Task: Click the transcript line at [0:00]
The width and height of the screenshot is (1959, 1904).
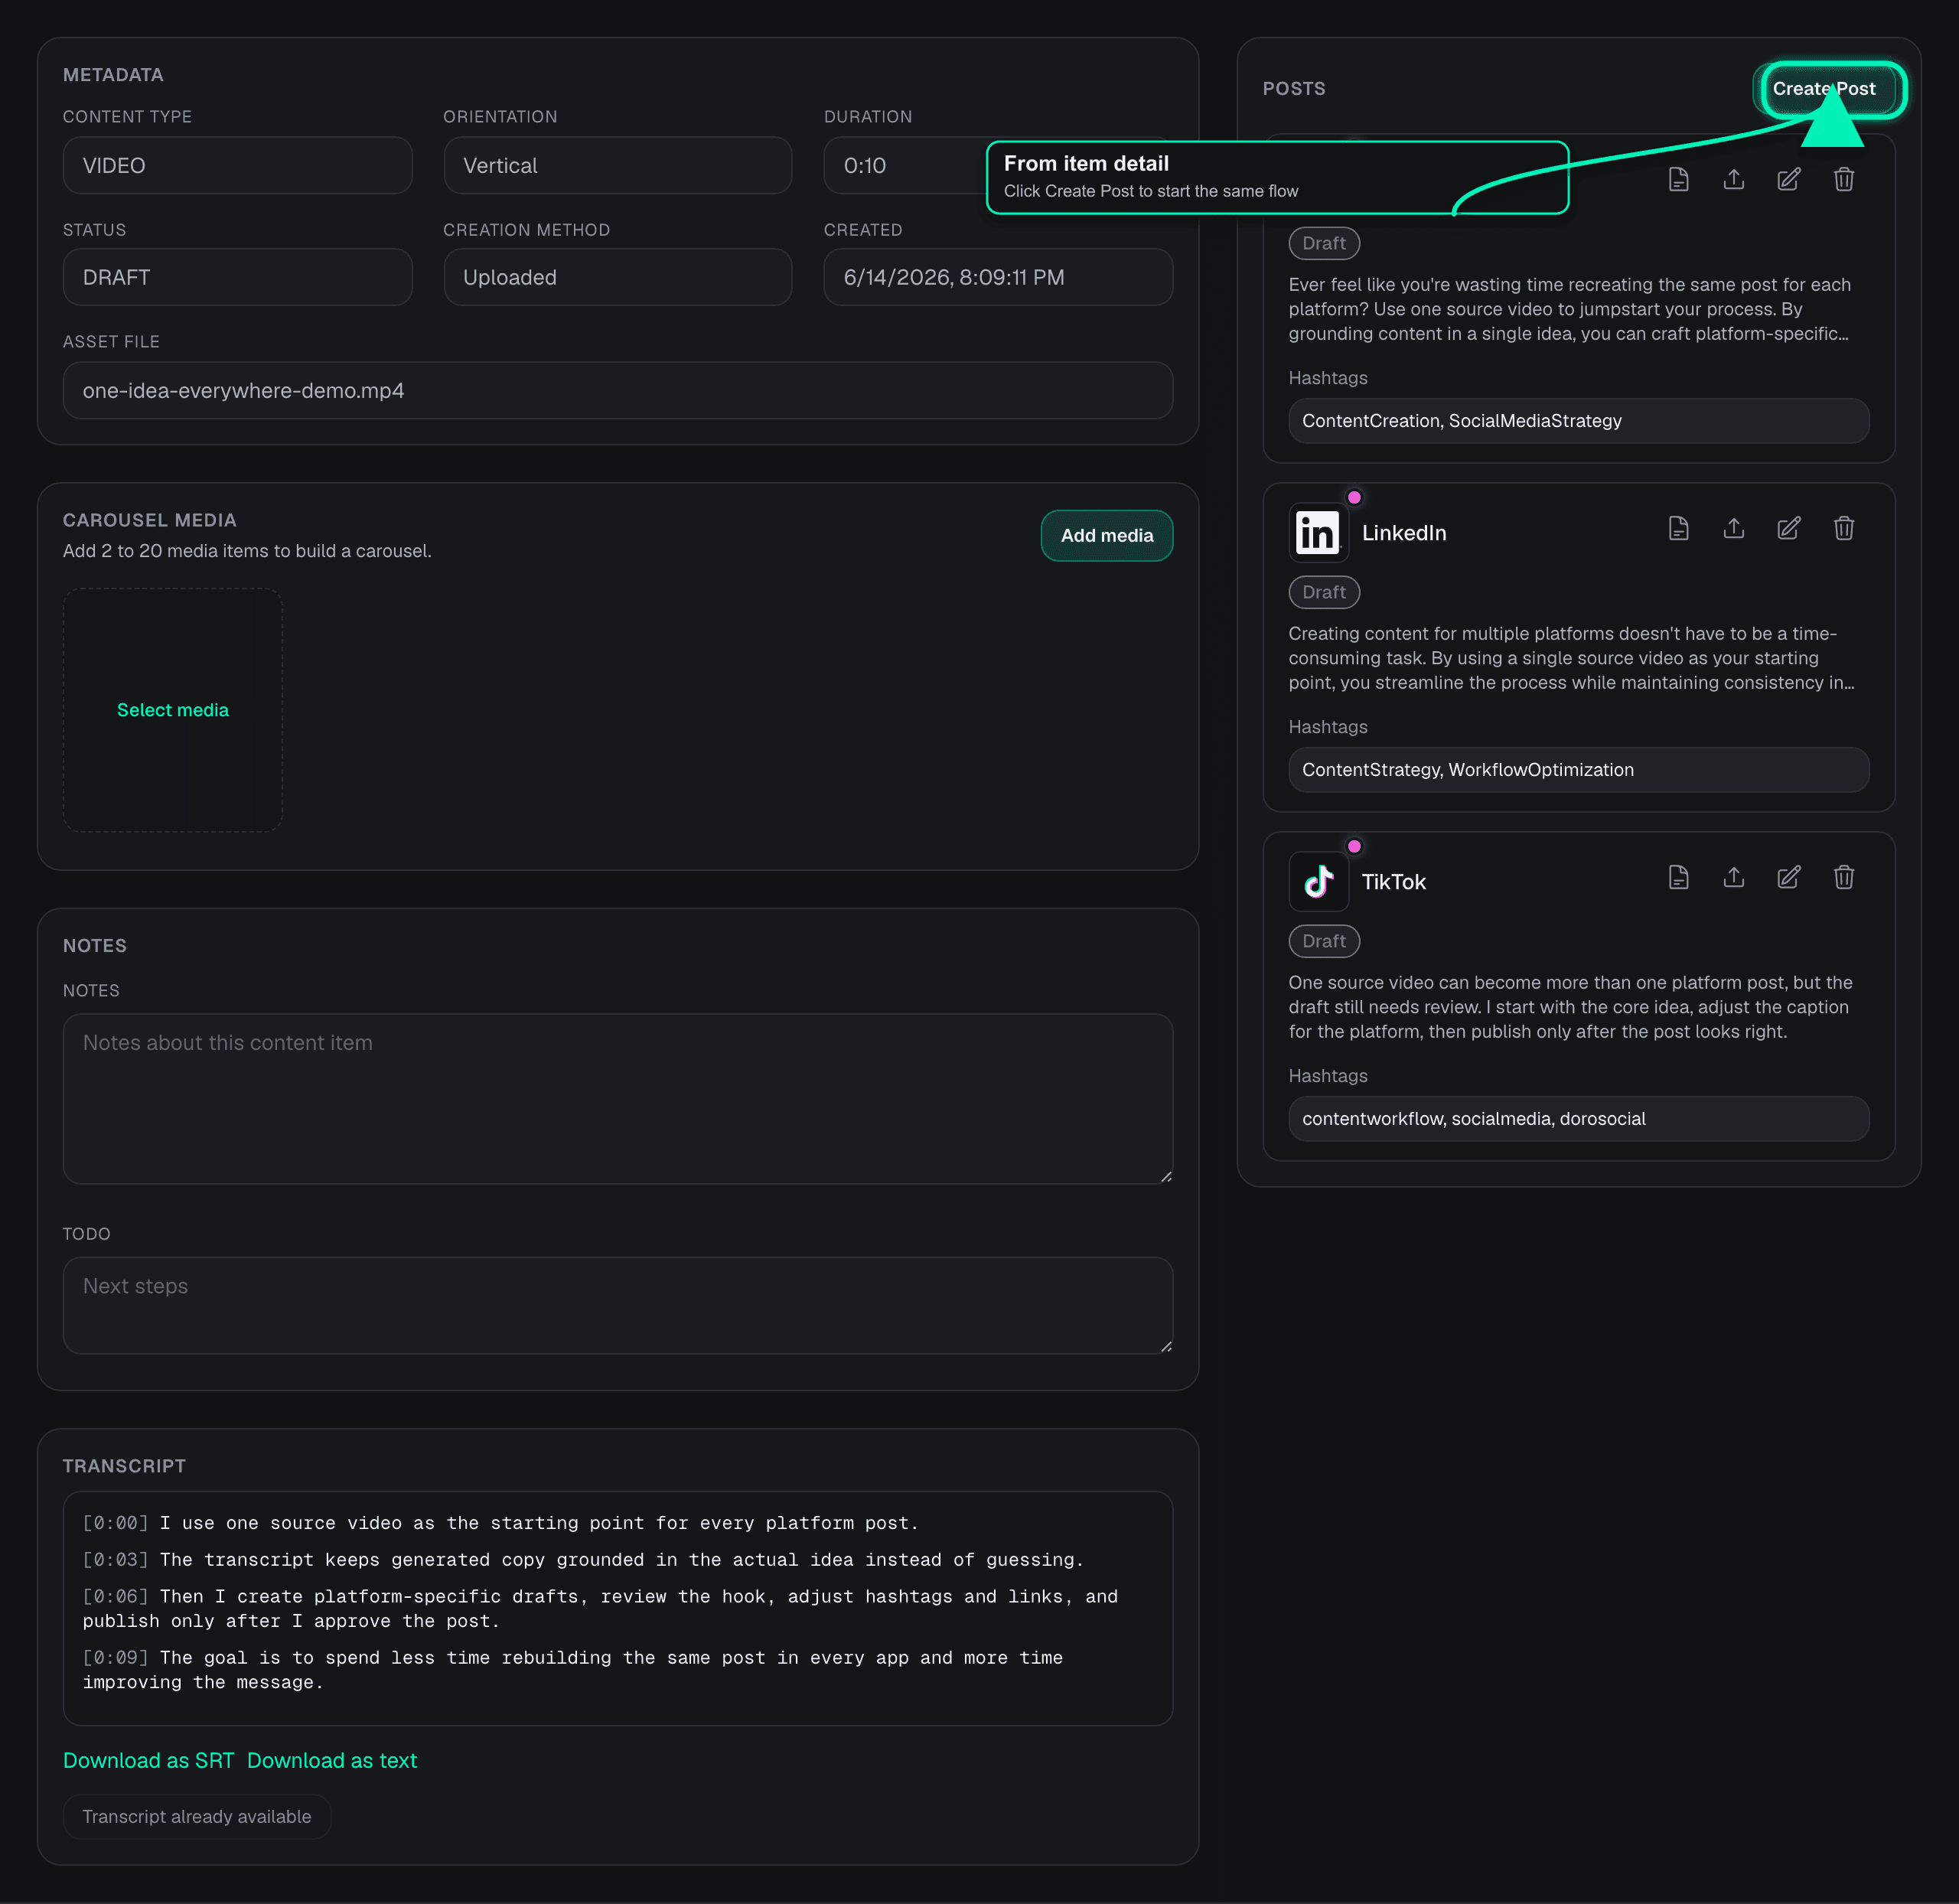Action: (x=500, y=1523)
